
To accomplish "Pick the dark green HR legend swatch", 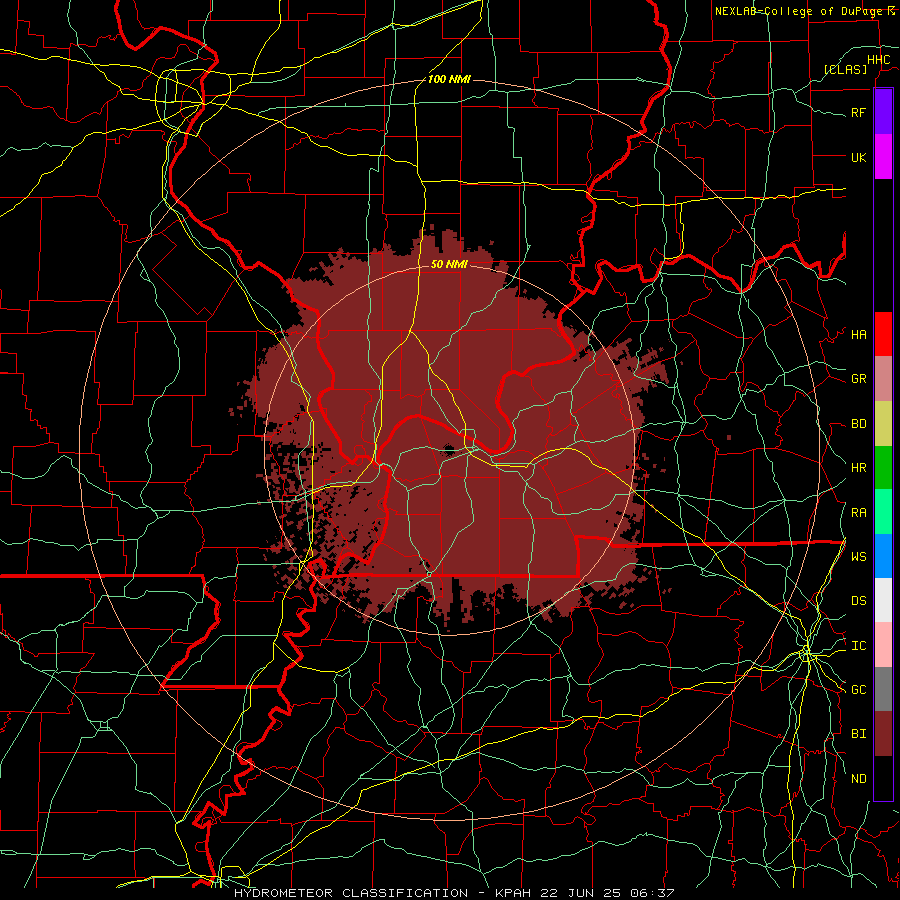I will [x=883, y=468].
